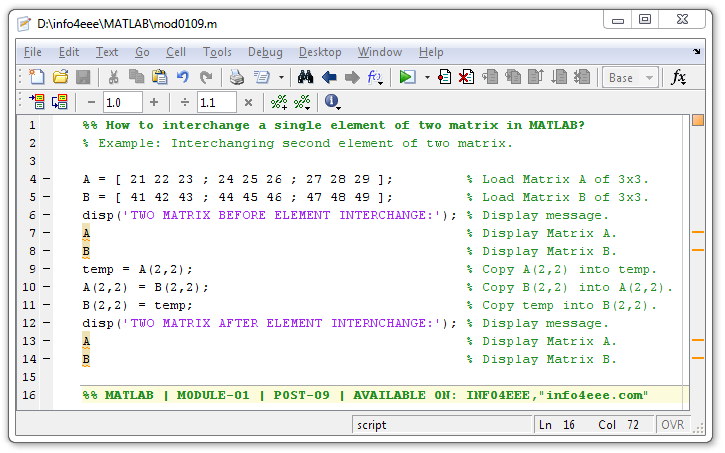Save the script with the floppy icon
Image resolution: width=725 pixels, height=453 pixels.
pyautogui.click(x=83, y=77)
